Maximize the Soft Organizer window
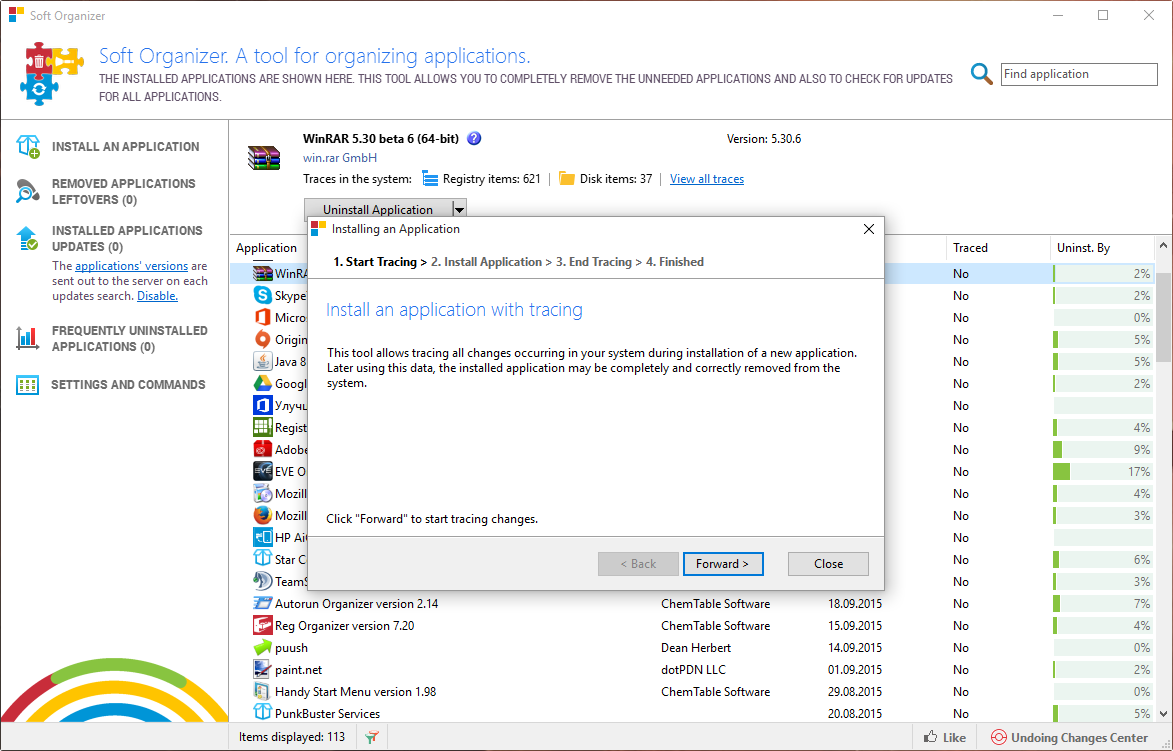Screen dimensions: 1173x751 [x=1103, y=15]
